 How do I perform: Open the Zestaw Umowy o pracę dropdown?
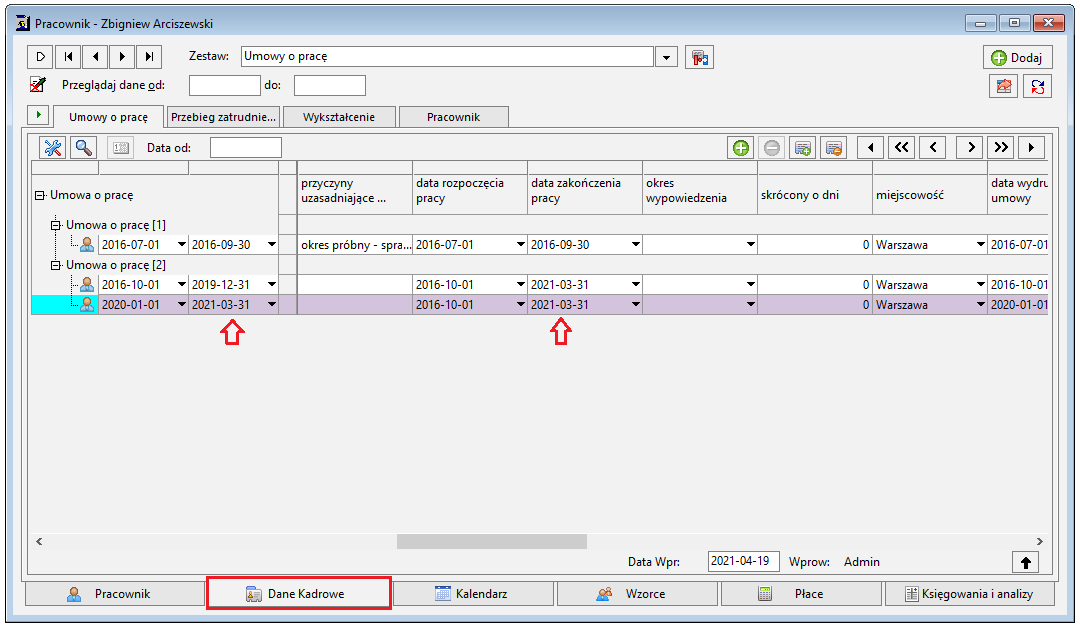pos(666,57)
